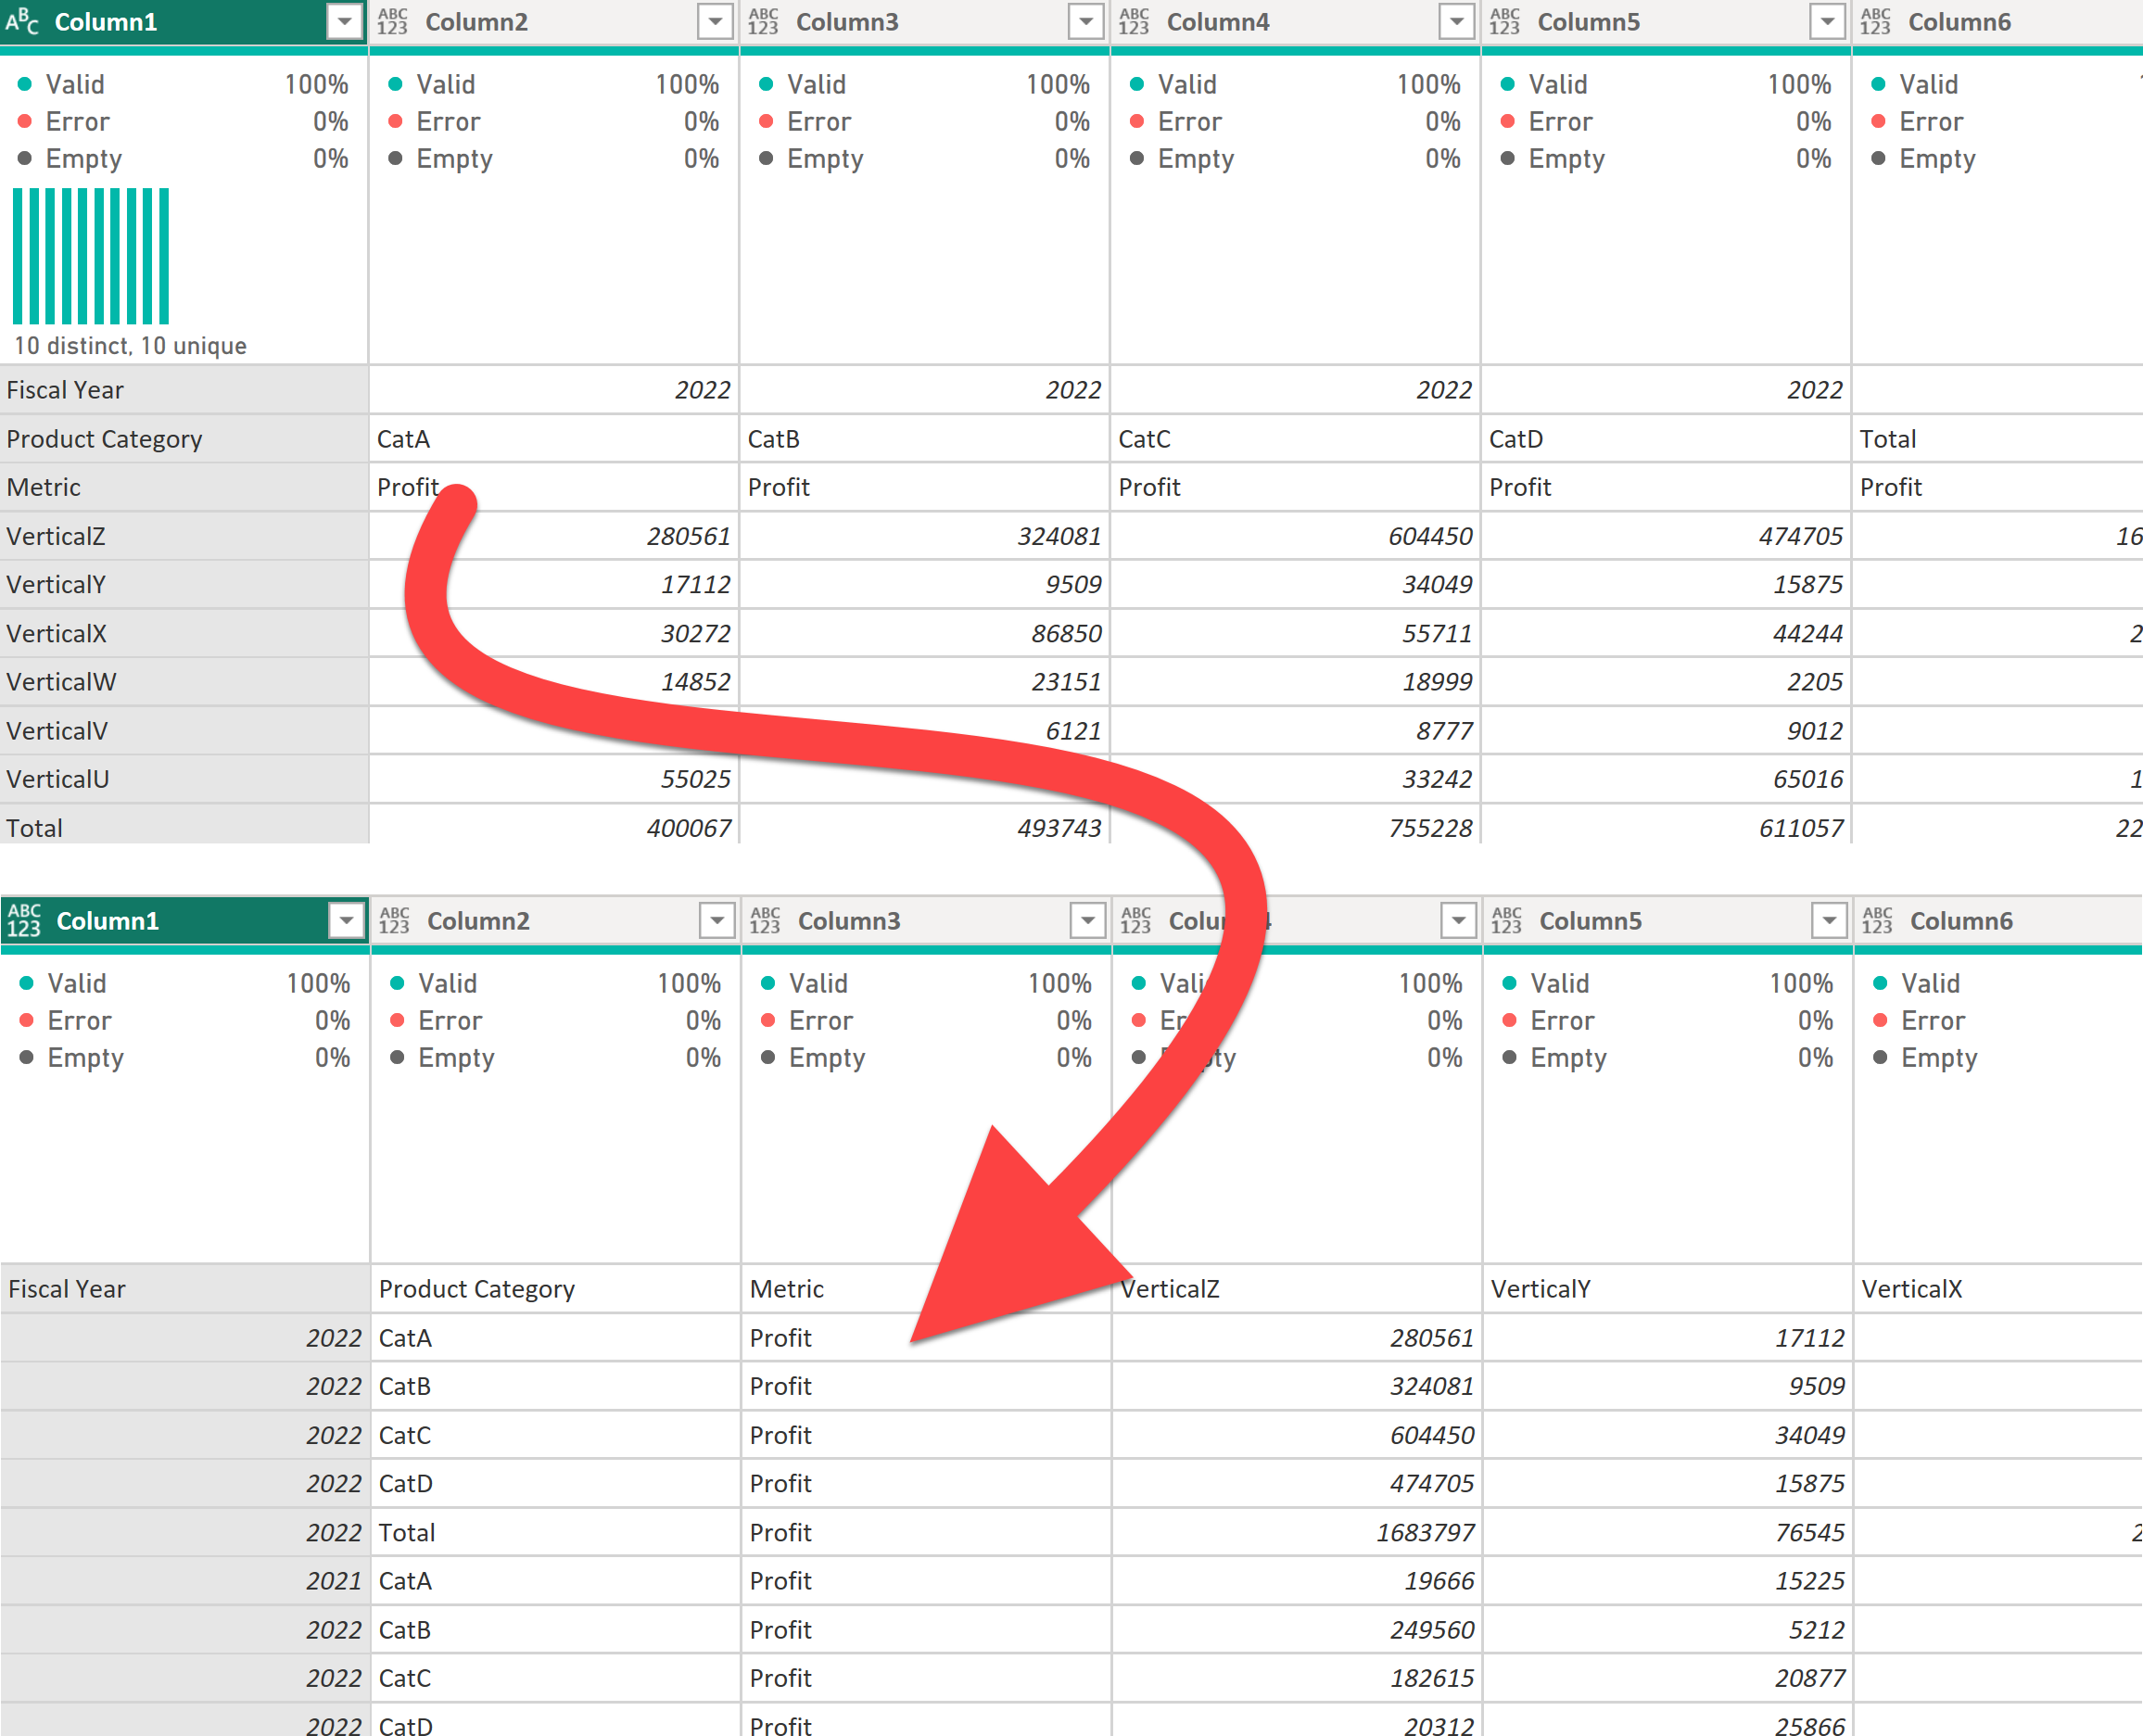
Task: Select the 'CatA' cell in top table
Action: coord(554,439)
